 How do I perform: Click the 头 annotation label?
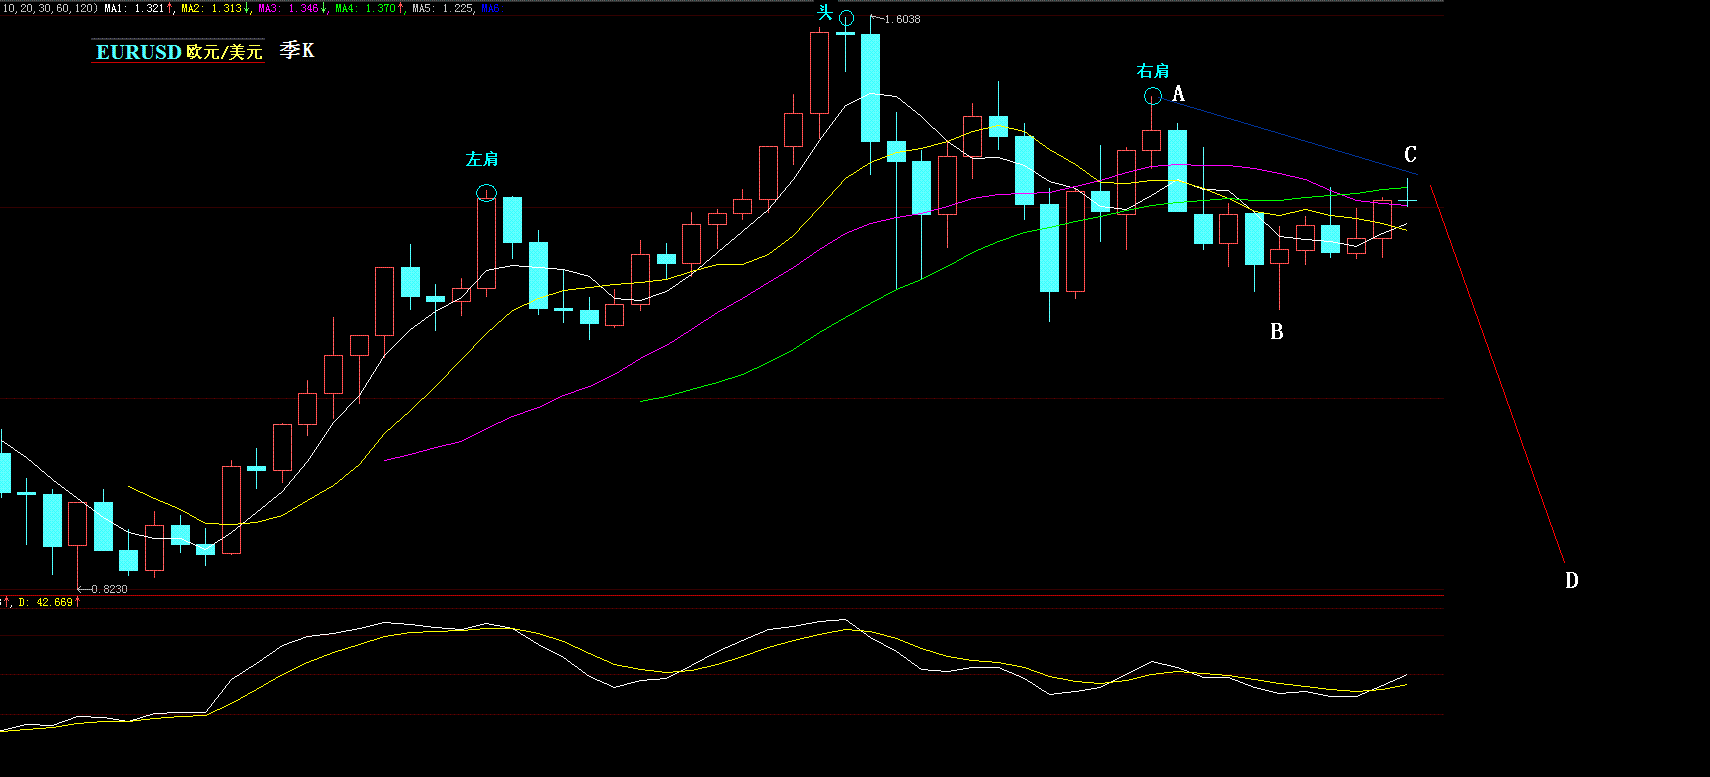tap(825, 12)
